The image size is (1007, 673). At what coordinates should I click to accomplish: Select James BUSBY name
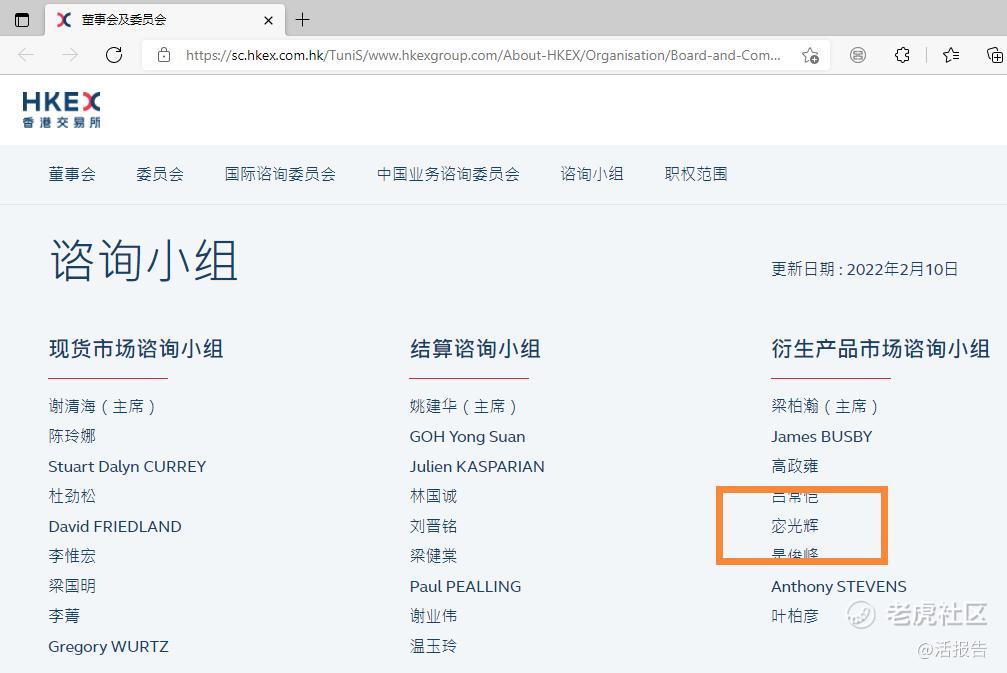[x=822, y=436]
